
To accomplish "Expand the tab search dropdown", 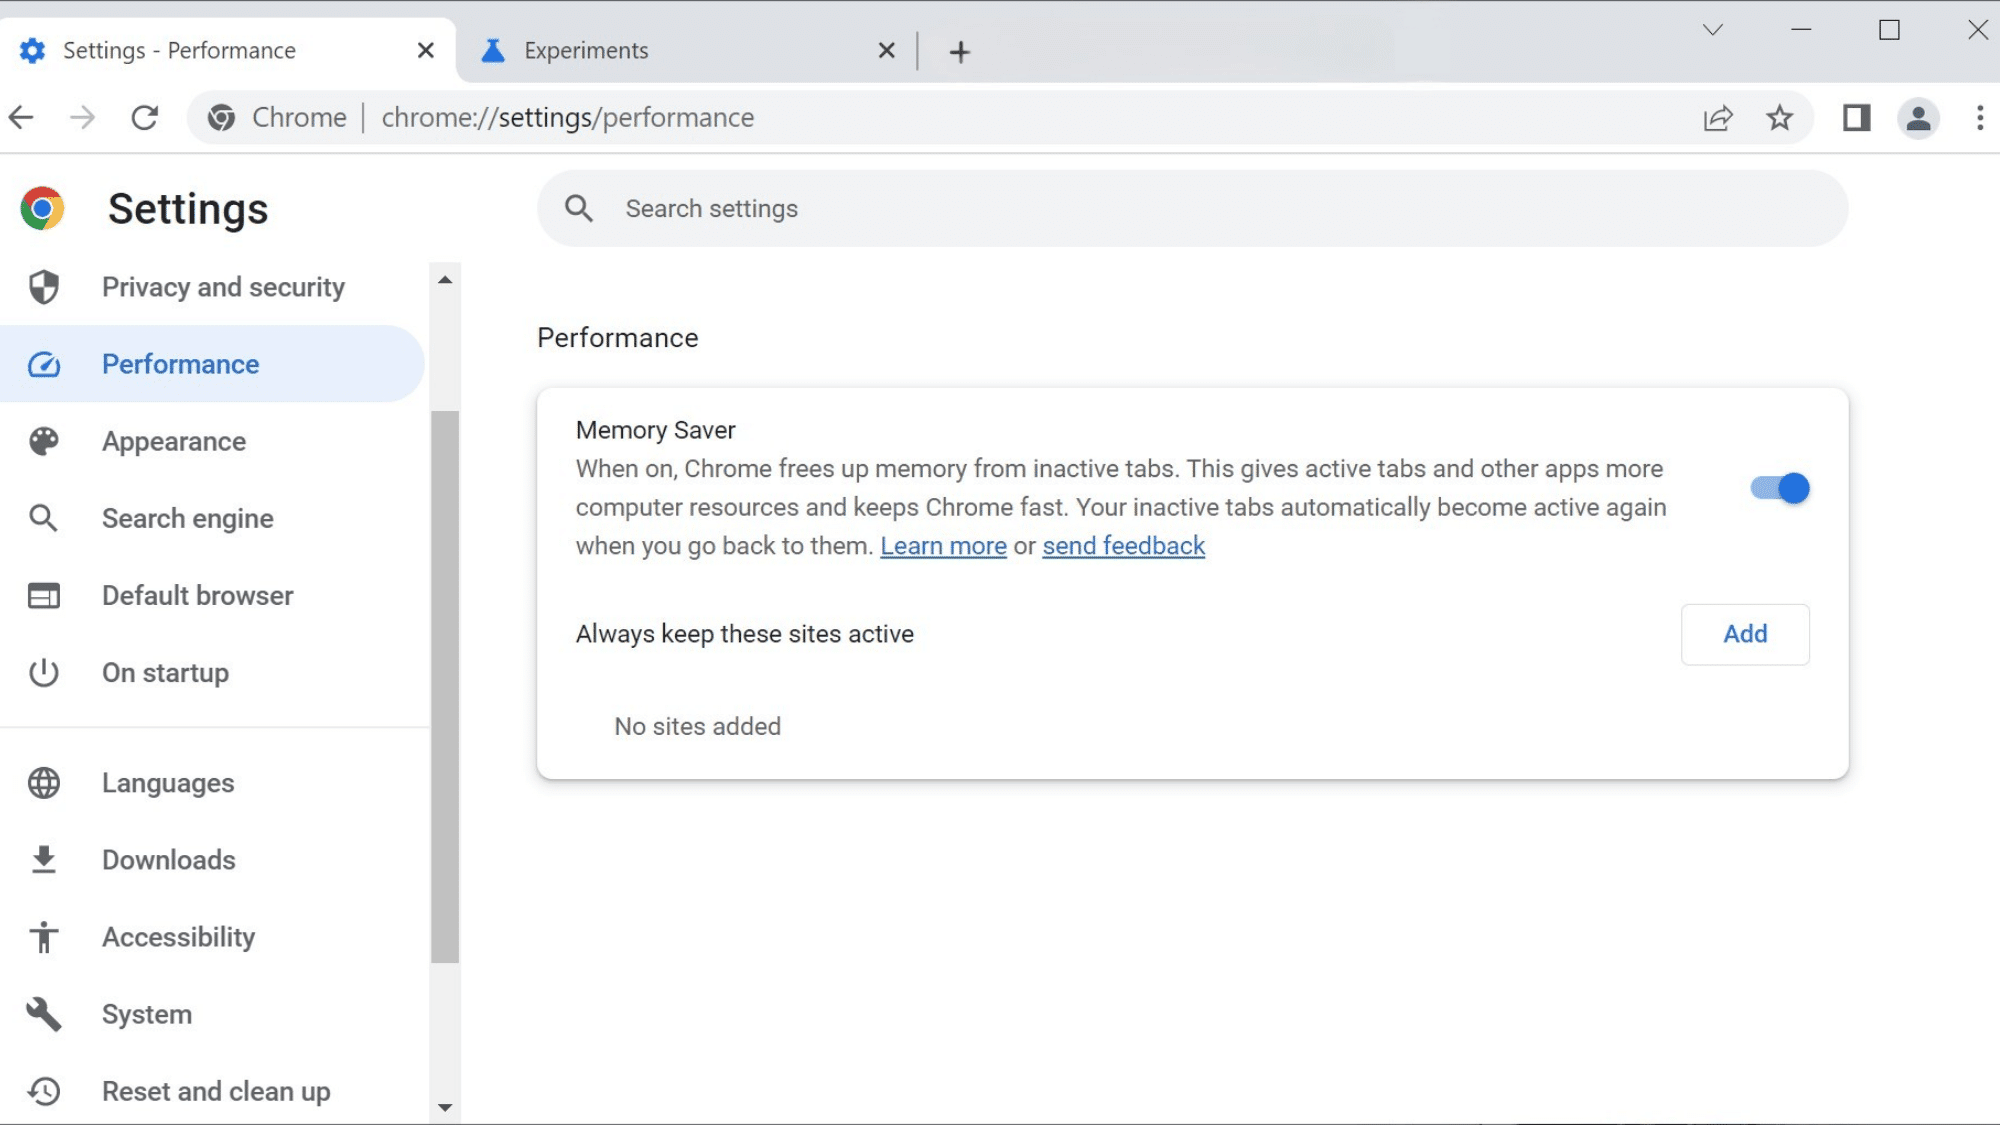I will pyautogui.click(x=1712, y=30).
